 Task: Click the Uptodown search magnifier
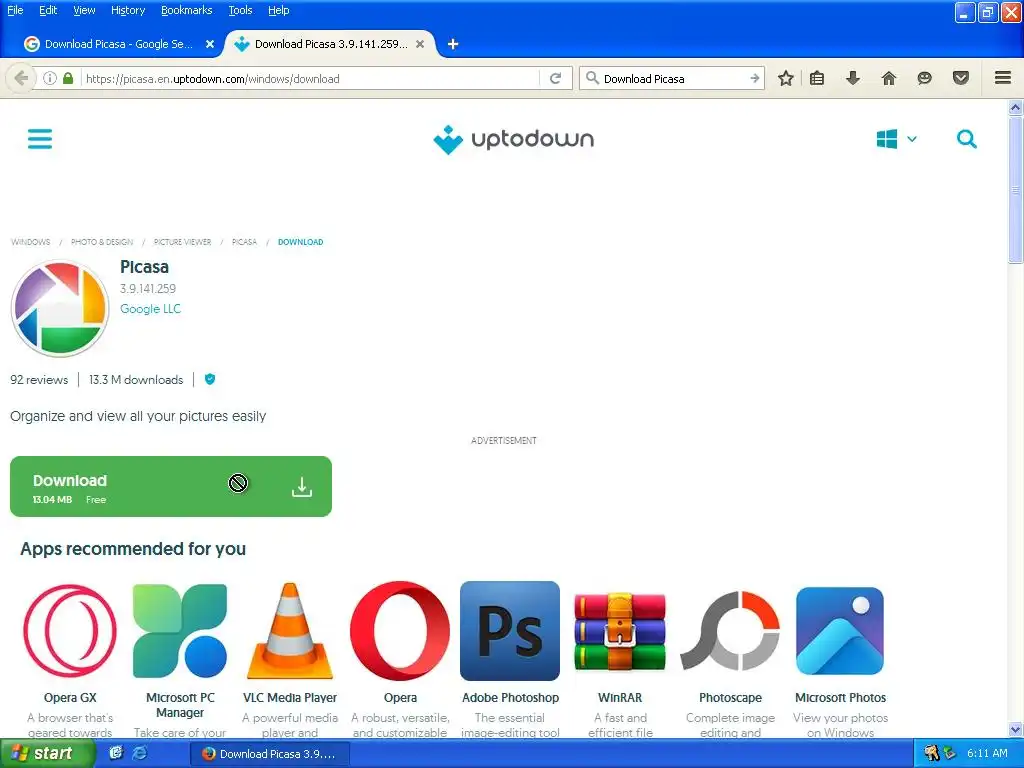(967, 139)
